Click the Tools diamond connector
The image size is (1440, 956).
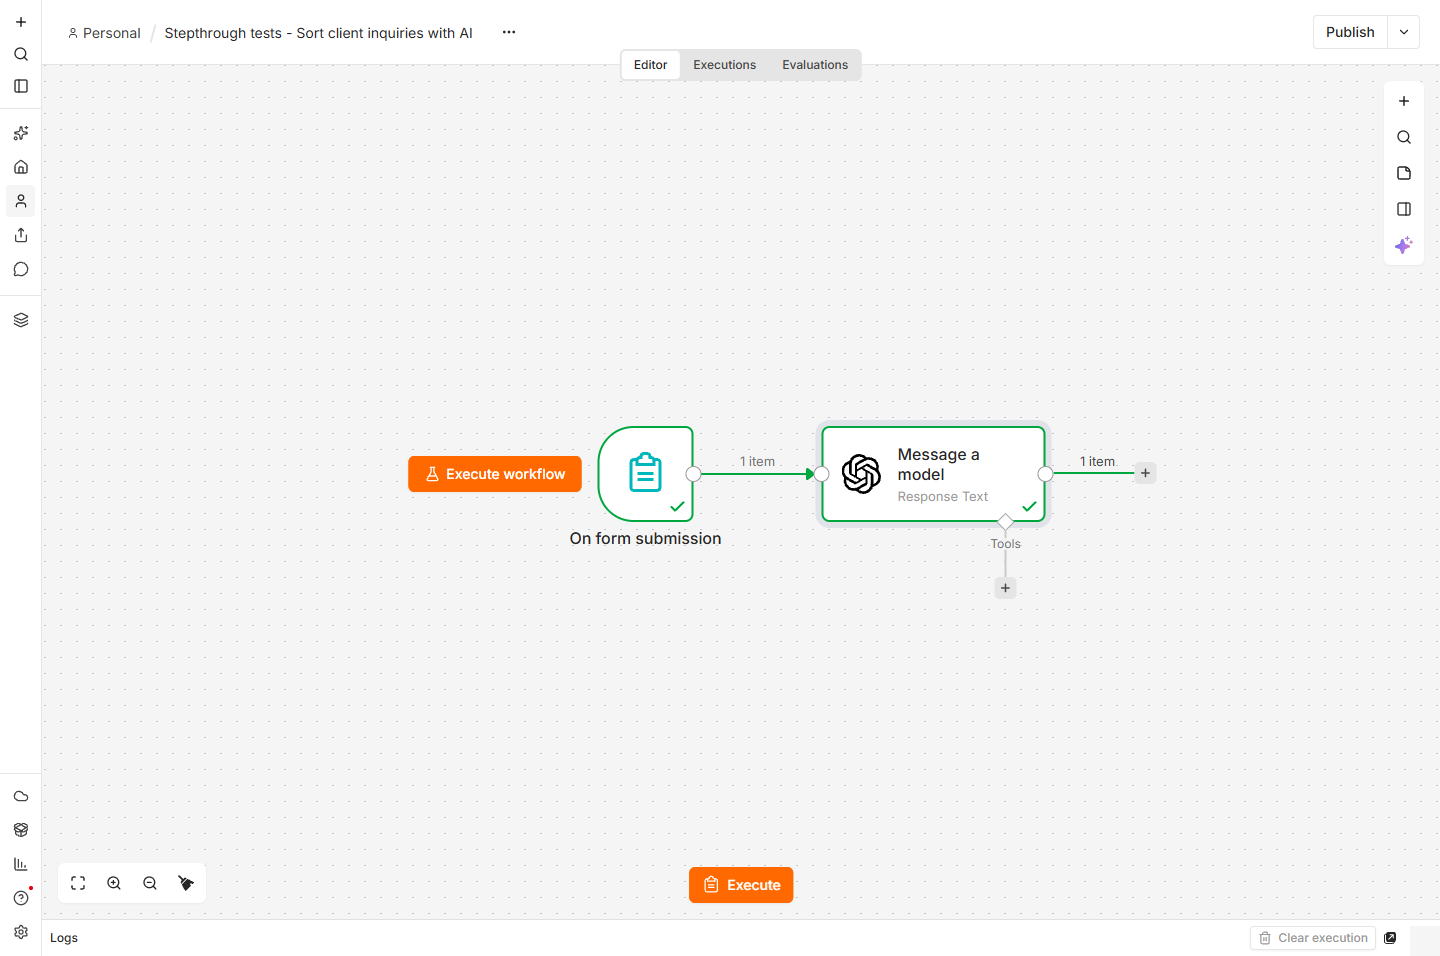pyautogui.click(x=1006, y=521)
